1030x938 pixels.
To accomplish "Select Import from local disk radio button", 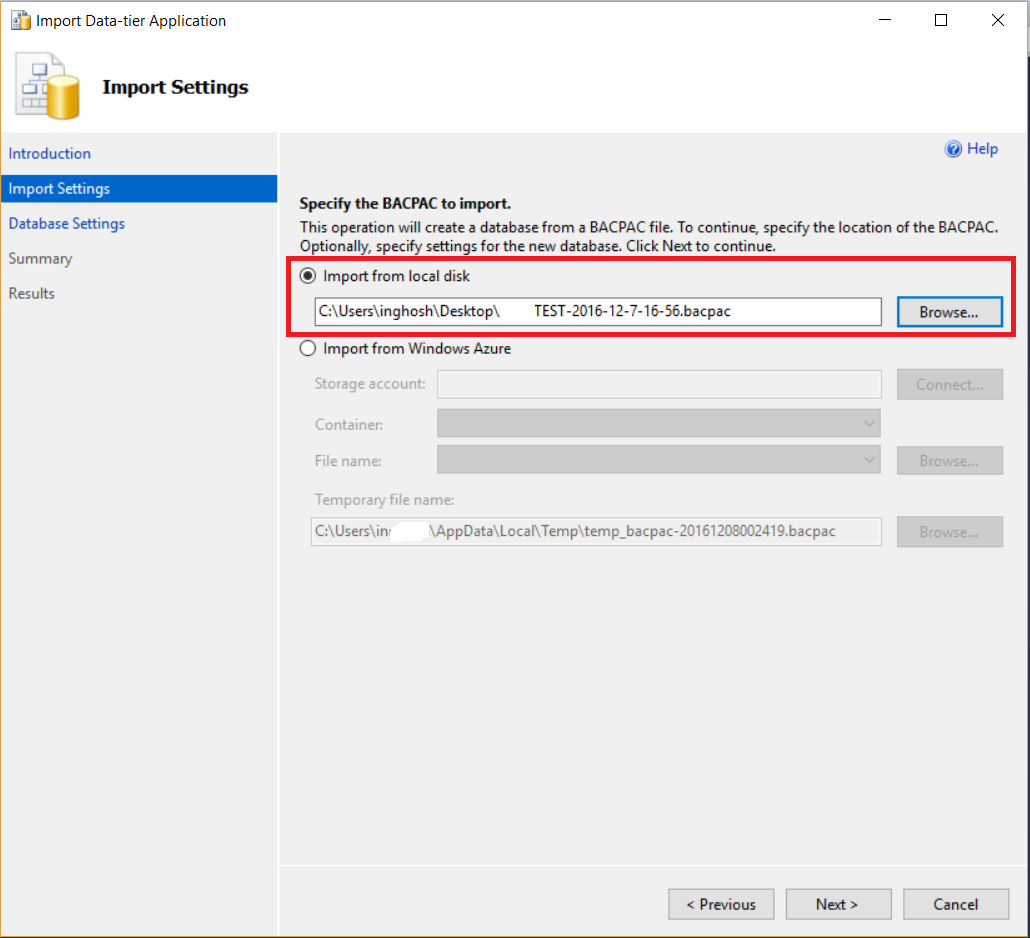I will coord(308,276).
